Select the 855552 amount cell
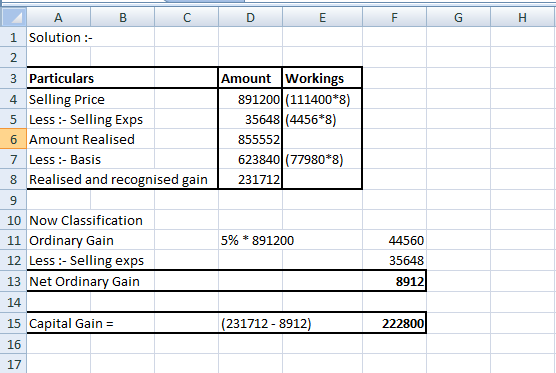The width and height of the screenshot is (556, 373). point(250,139)
